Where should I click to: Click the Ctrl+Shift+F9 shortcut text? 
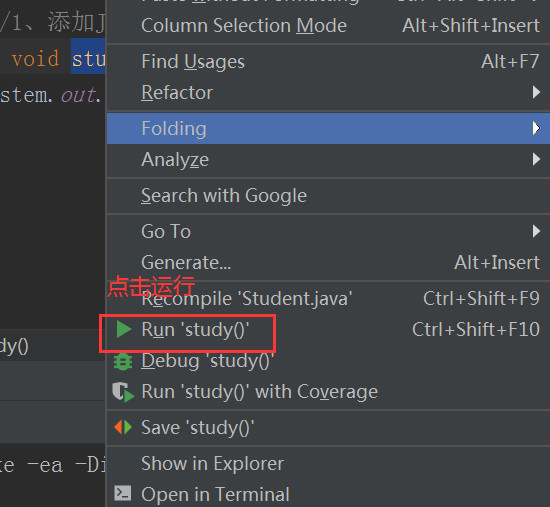tap(481, 299)
